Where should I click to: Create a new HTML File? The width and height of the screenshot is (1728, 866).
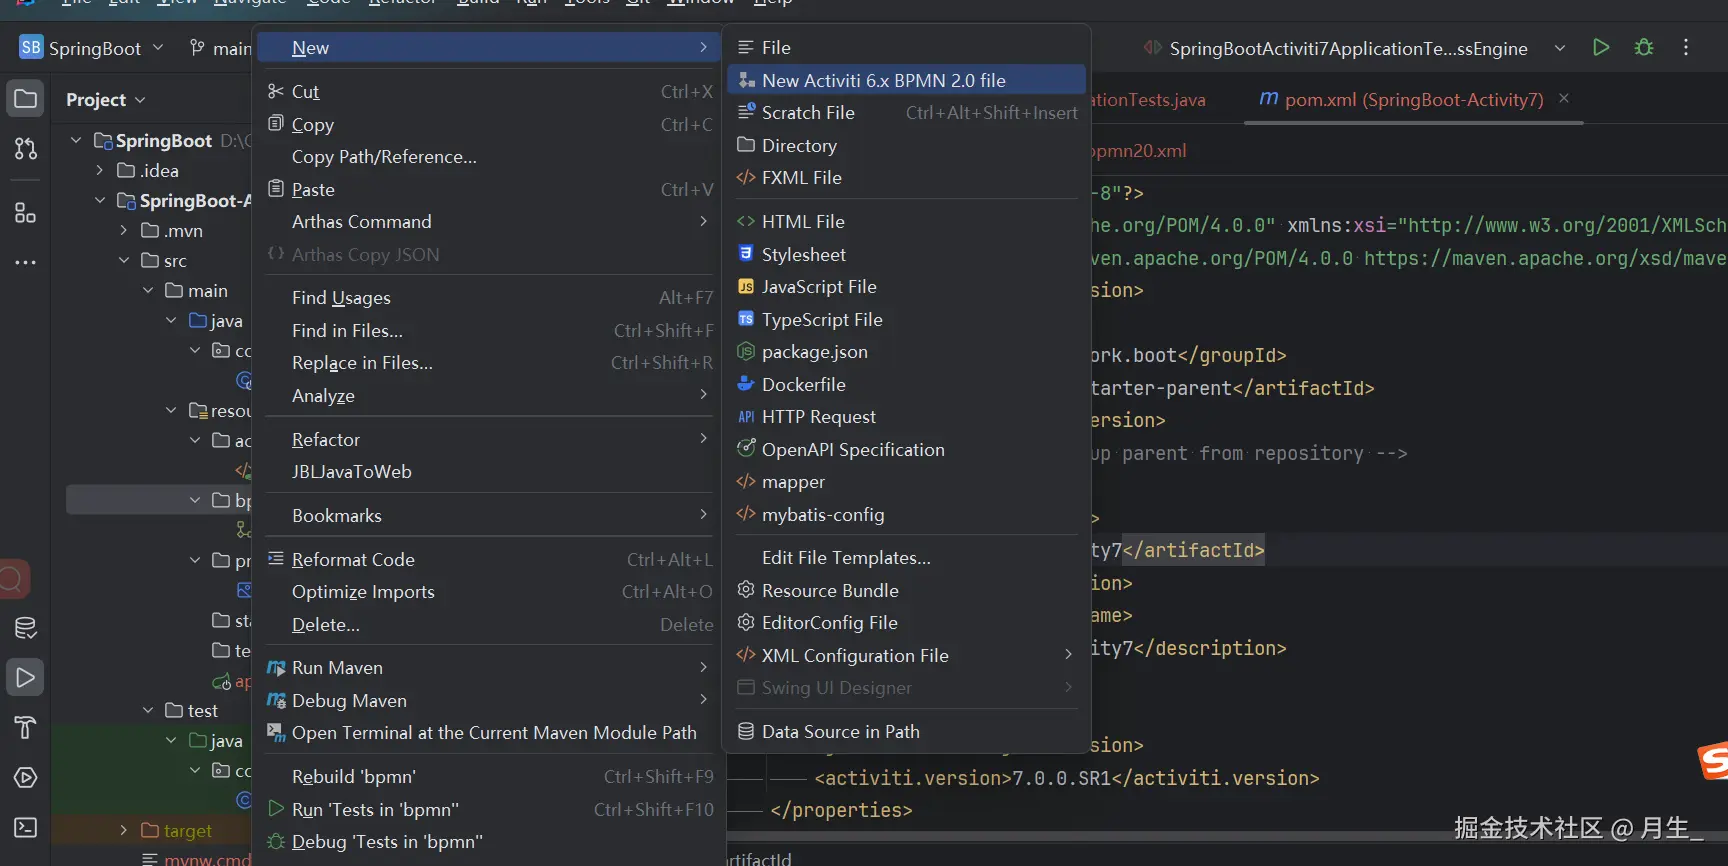[906, 221]
